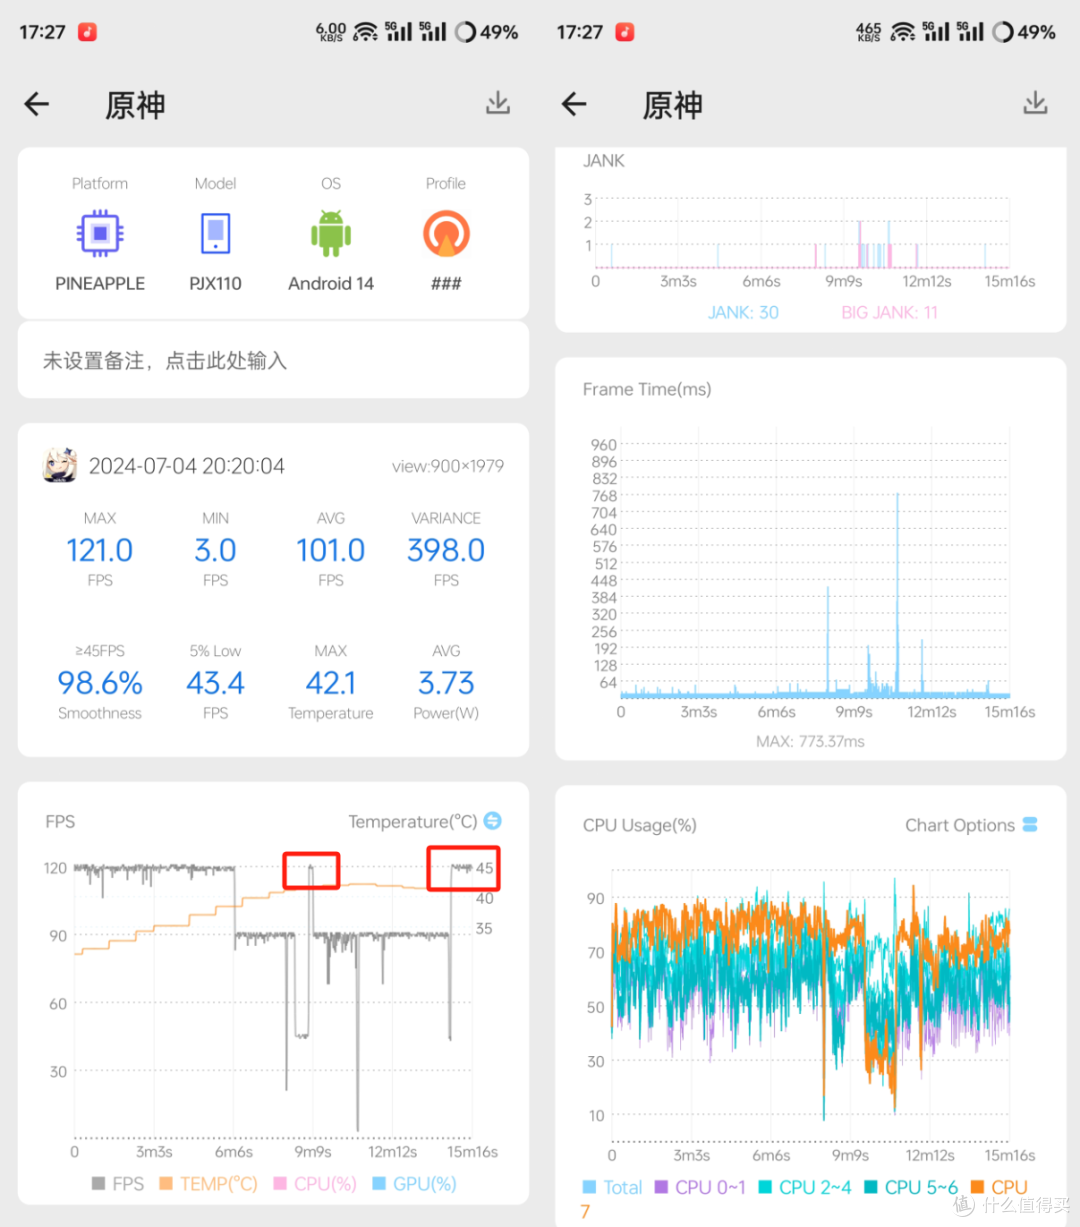Image resolution: width=1080 pixels, height=1227 pixels.
Task: Toggle Total series in CPU legend
Action: pyautogui.click(x=612, y=1188)
